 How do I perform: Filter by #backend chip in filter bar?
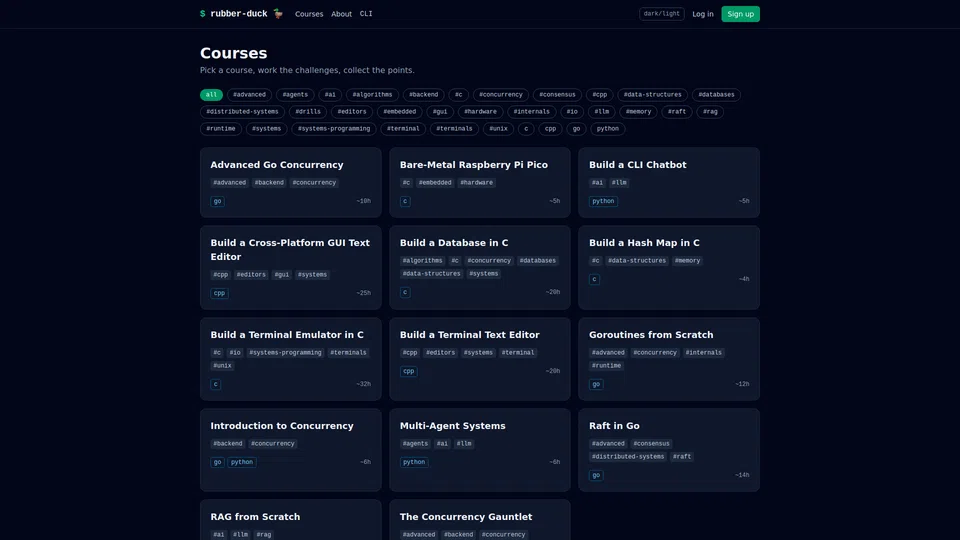point(424,95)
